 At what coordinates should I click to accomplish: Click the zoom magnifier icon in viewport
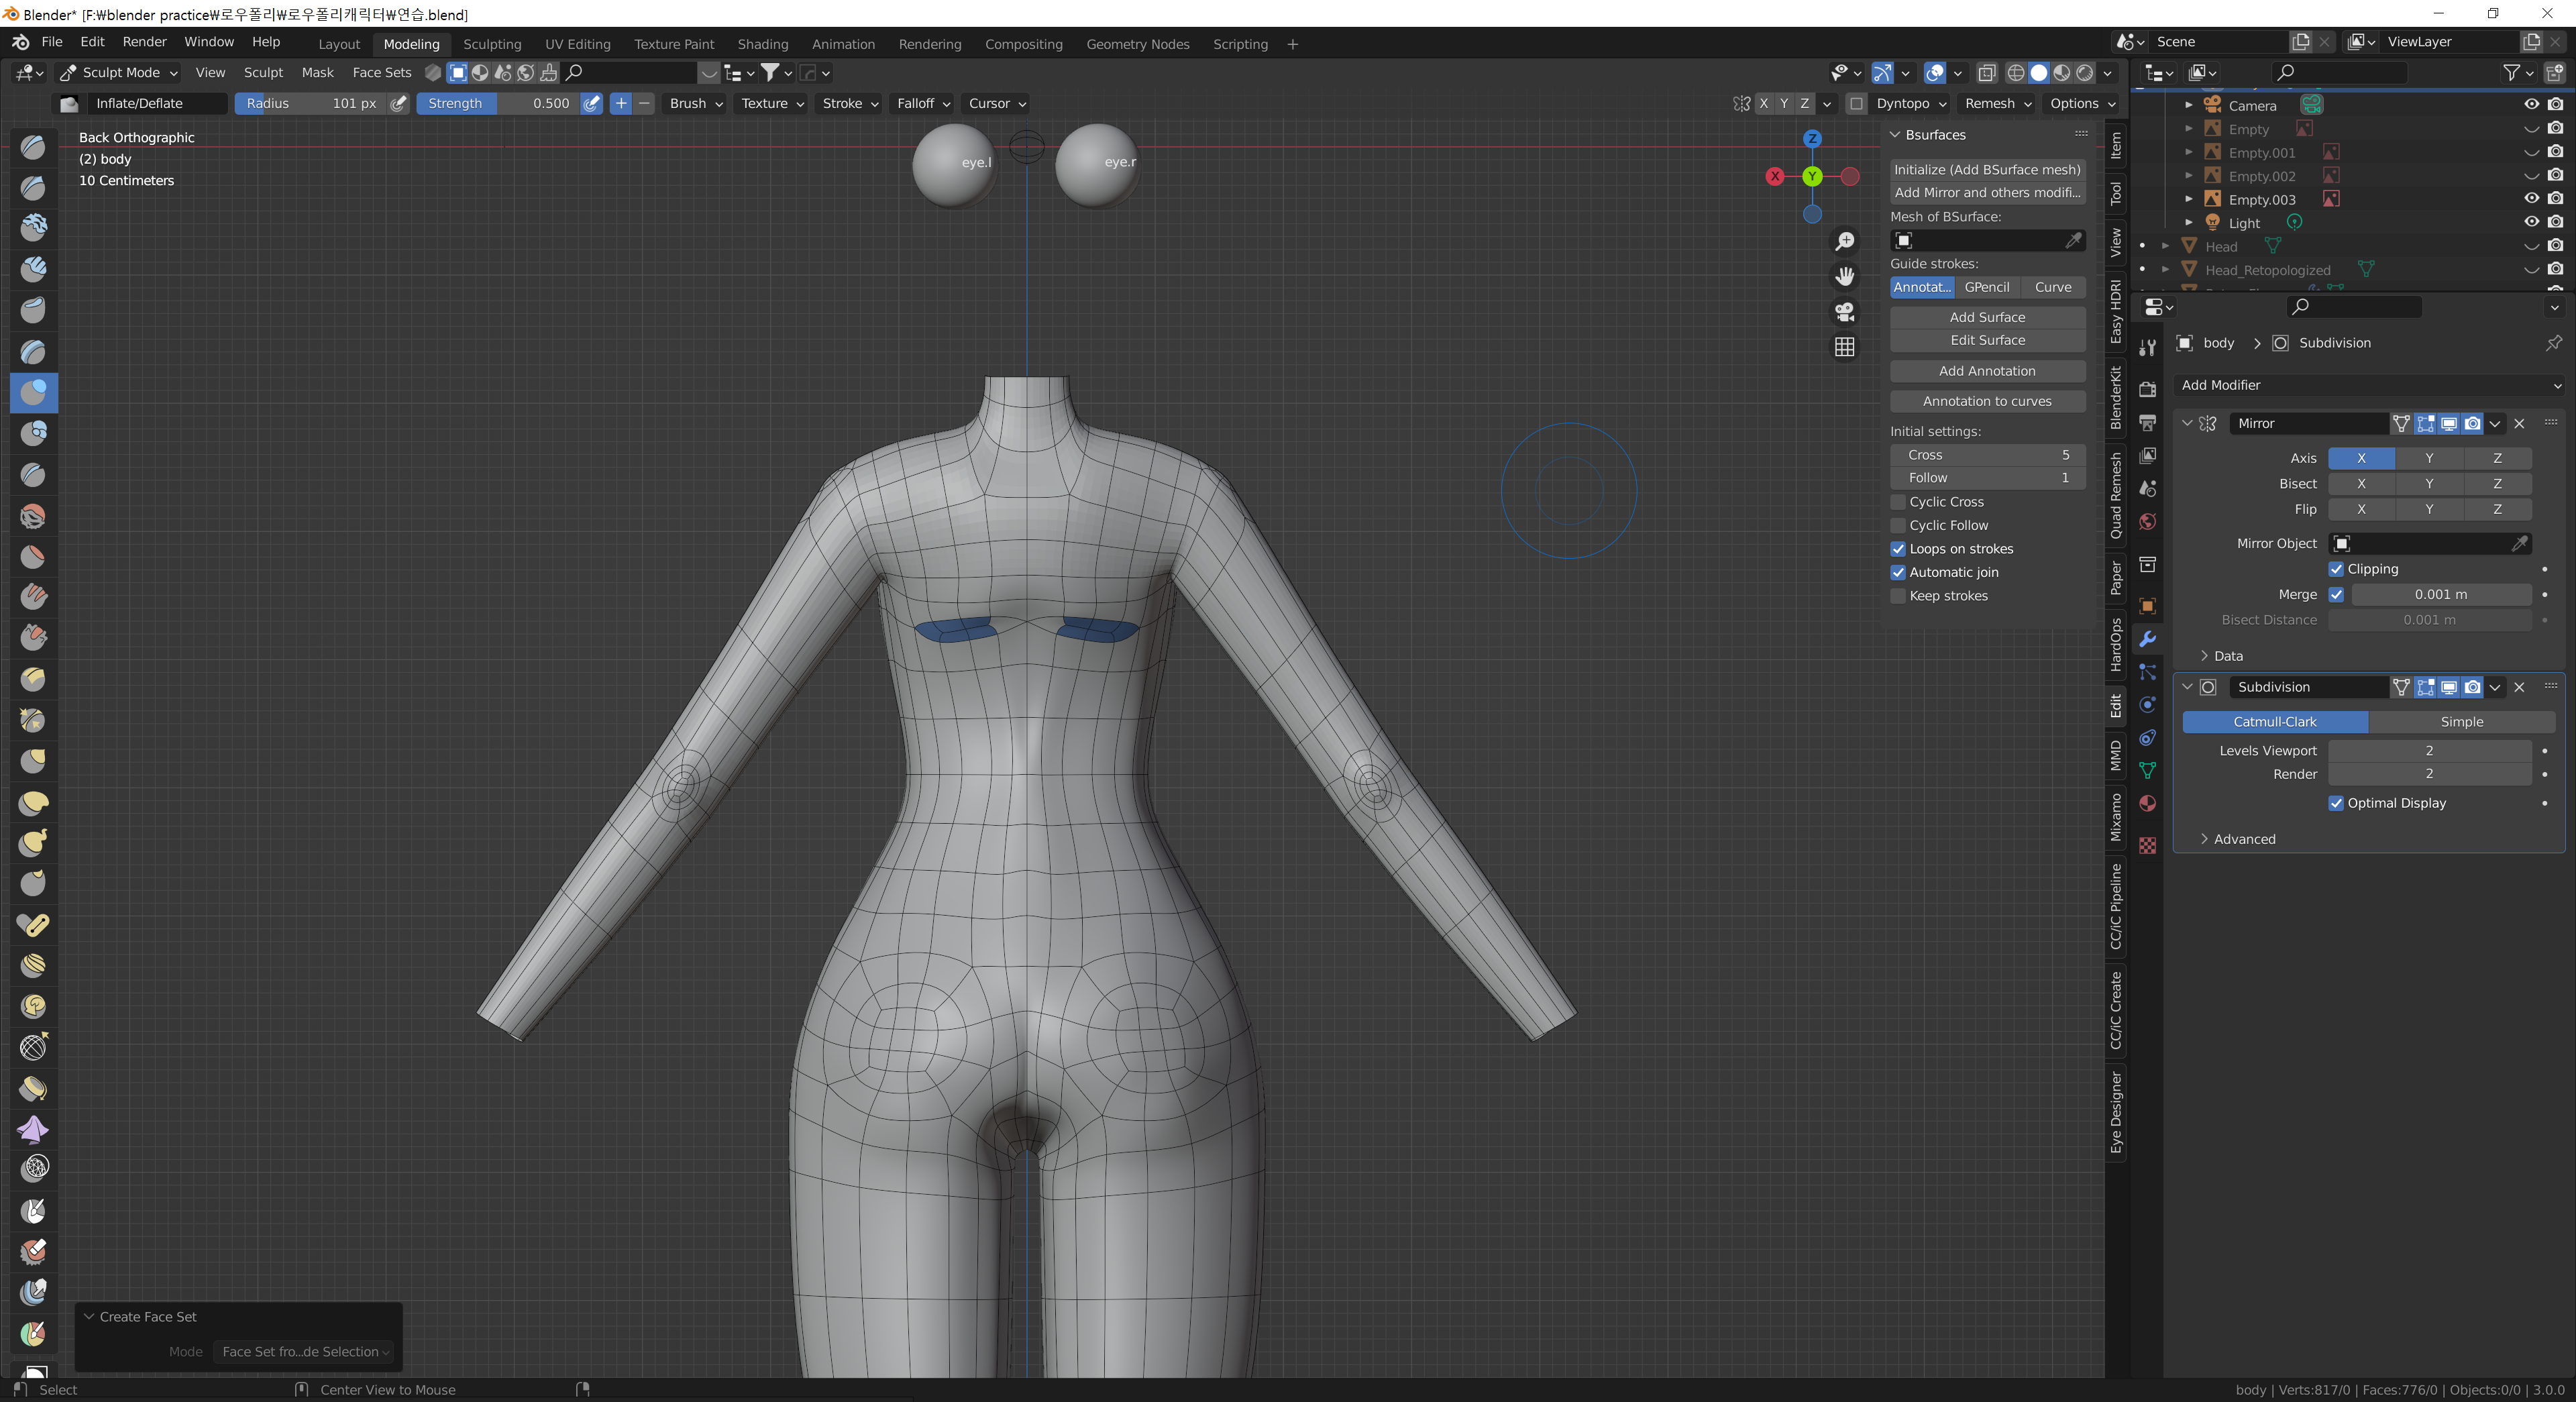1844,241
